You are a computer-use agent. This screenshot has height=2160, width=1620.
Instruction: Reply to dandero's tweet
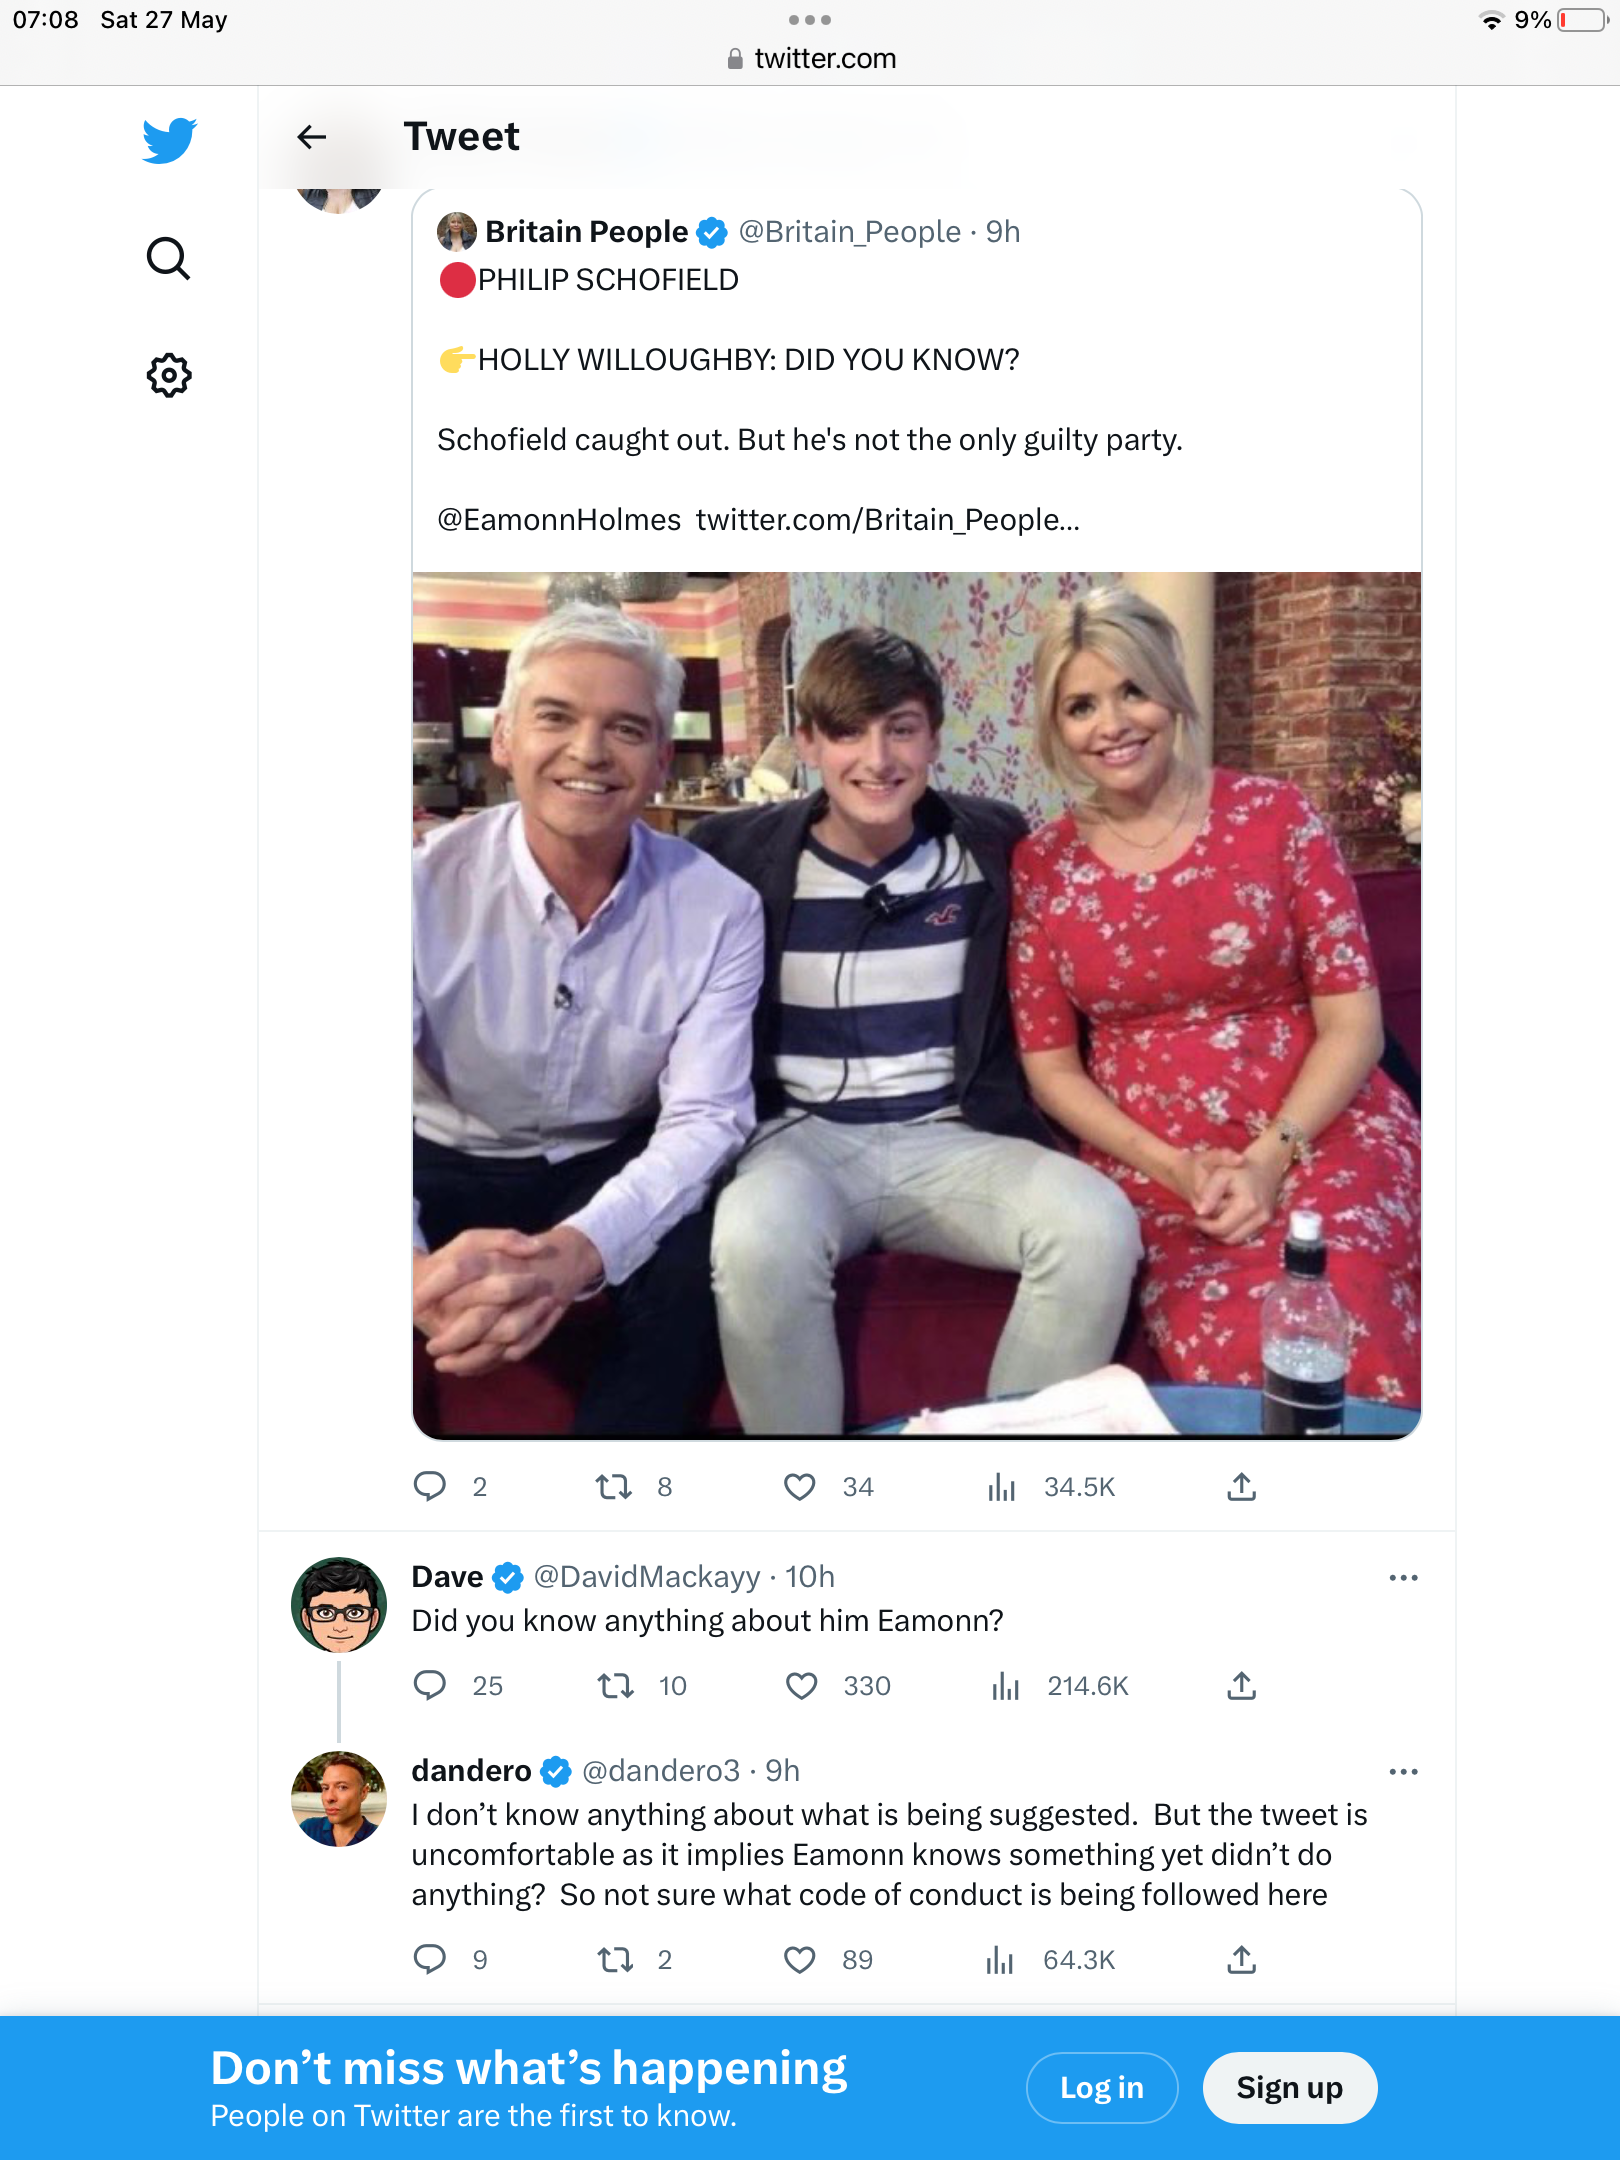(x=430, y=1959)
